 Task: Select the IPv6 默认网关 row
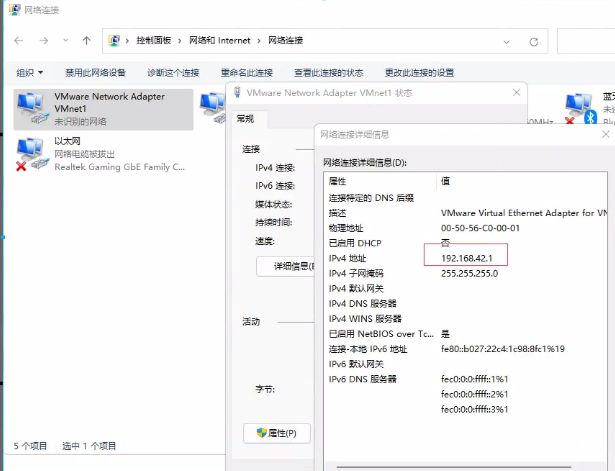[x=466, y=364]
